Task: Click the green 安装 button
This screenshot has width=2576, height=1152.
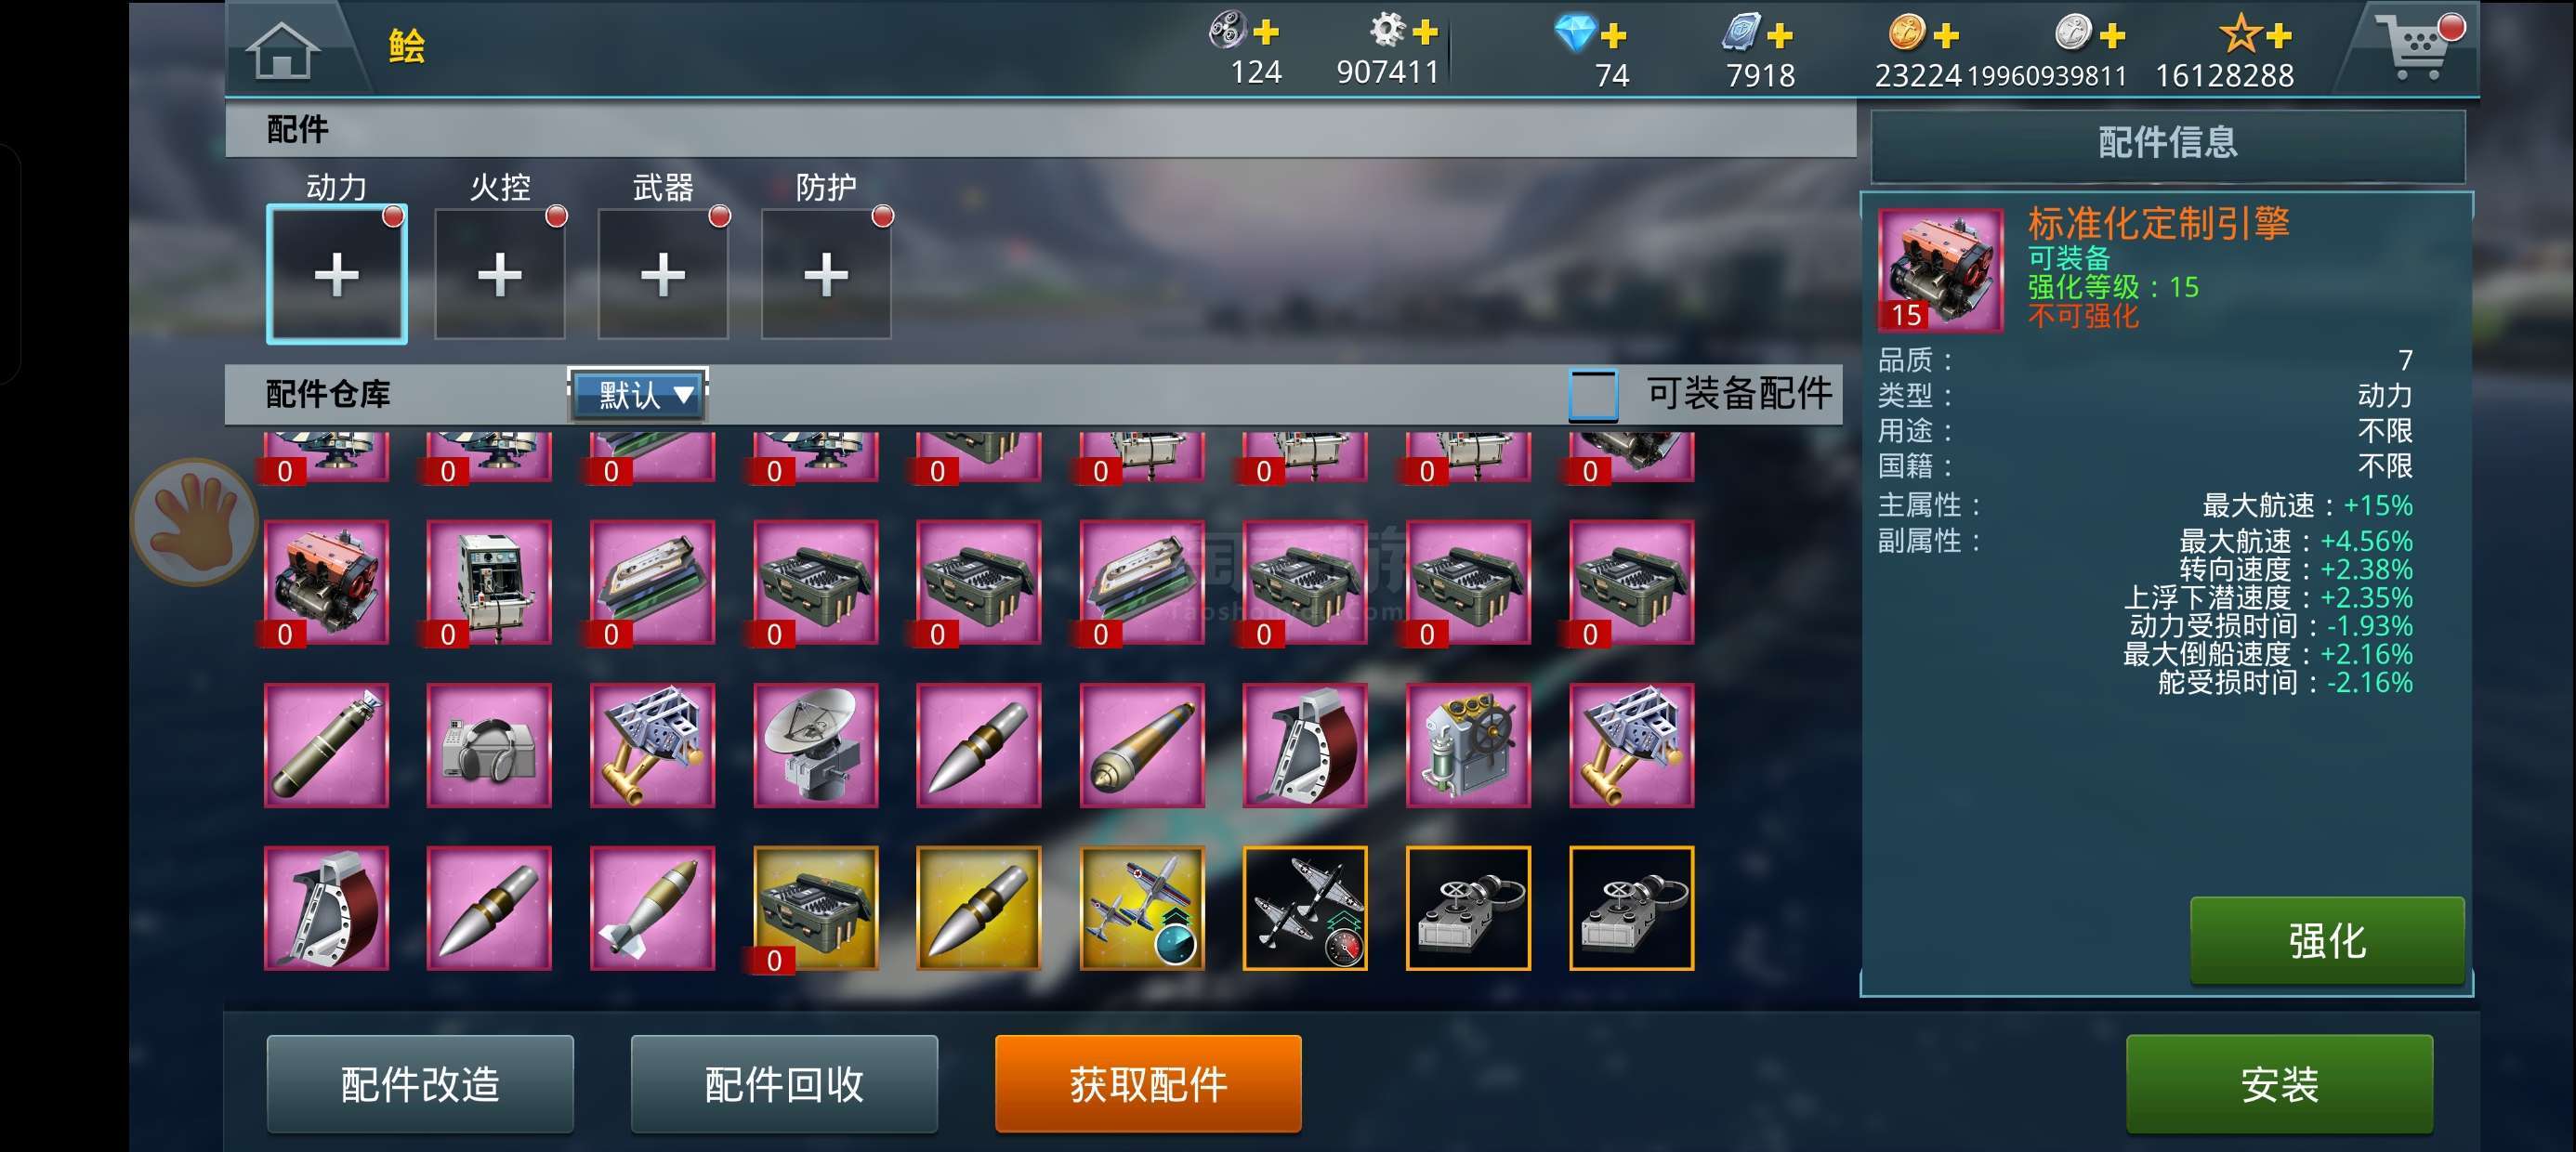Action: click(x=2279, y=1084)
